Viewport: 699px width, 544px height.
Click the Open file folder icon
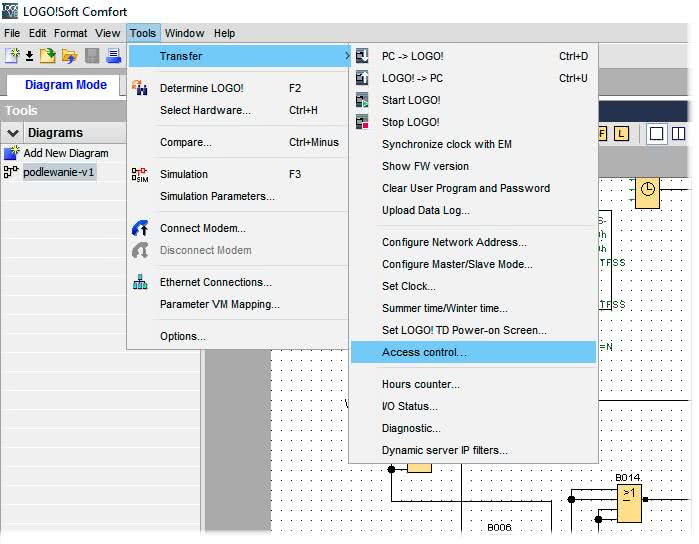click(69, 56)
